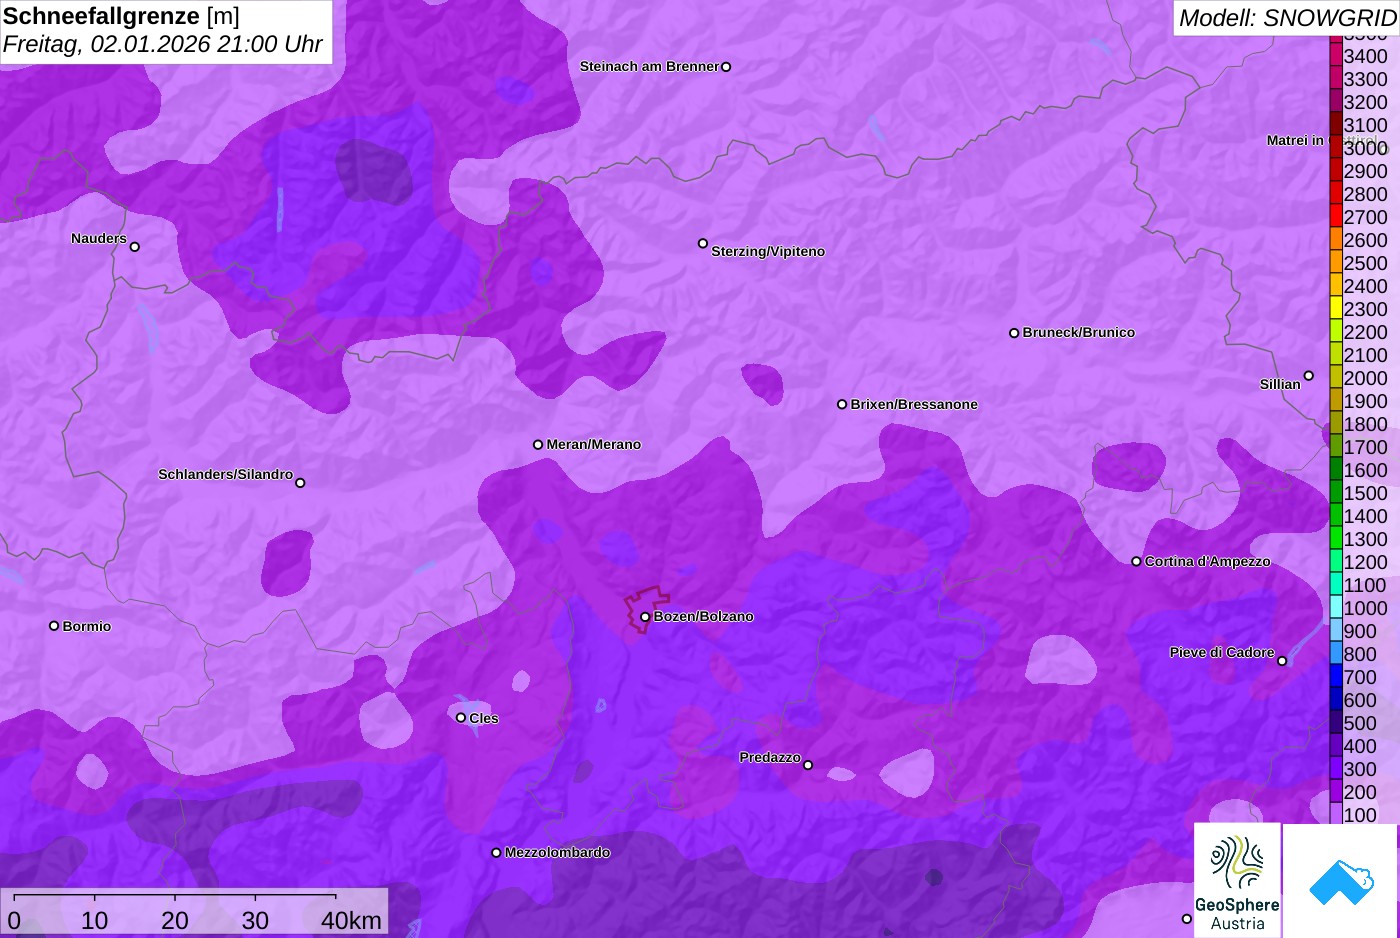Image resolution: width=1400 pixels, height=938 pixels.
Task: Click the Cortina d'Ampezzo marker dot
Action: tap(1136, 561)
